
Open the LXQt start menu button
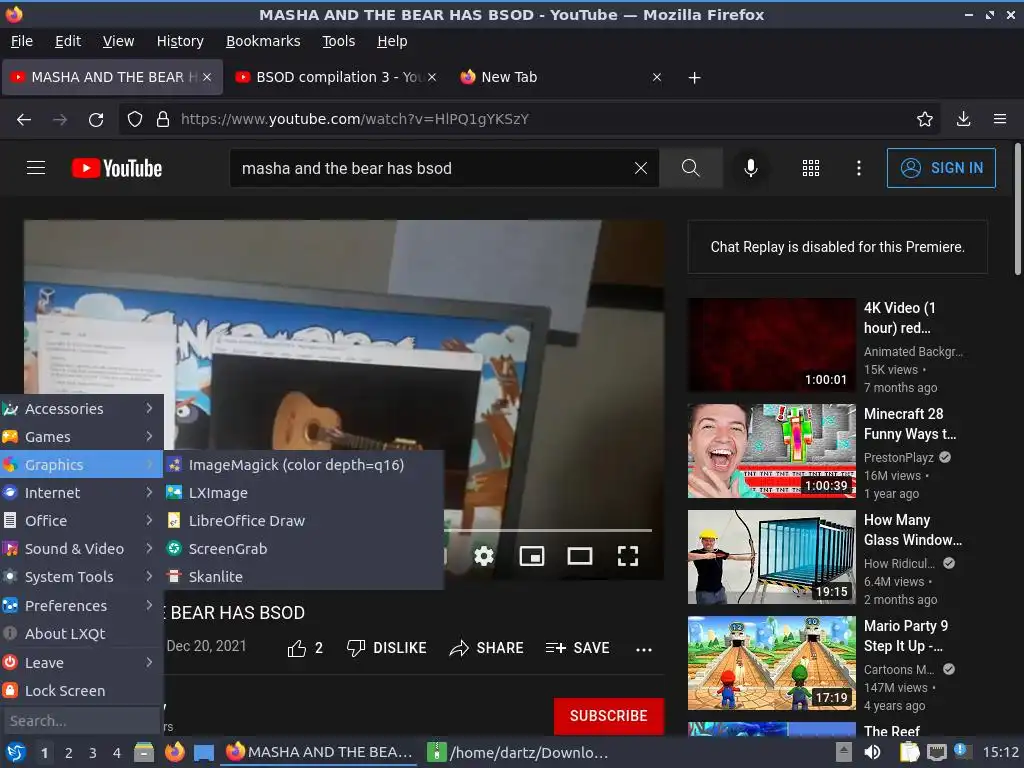point(16,753)
